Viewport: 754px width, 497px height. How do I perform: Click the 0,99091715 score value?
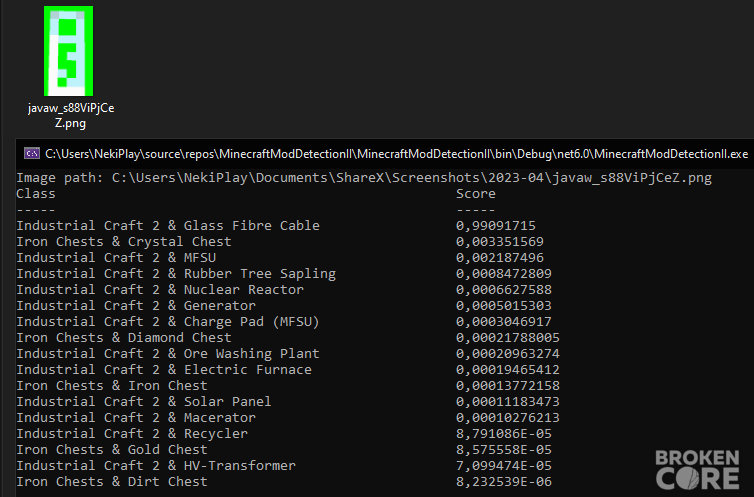pyautogui.click(x=496, y=225)
